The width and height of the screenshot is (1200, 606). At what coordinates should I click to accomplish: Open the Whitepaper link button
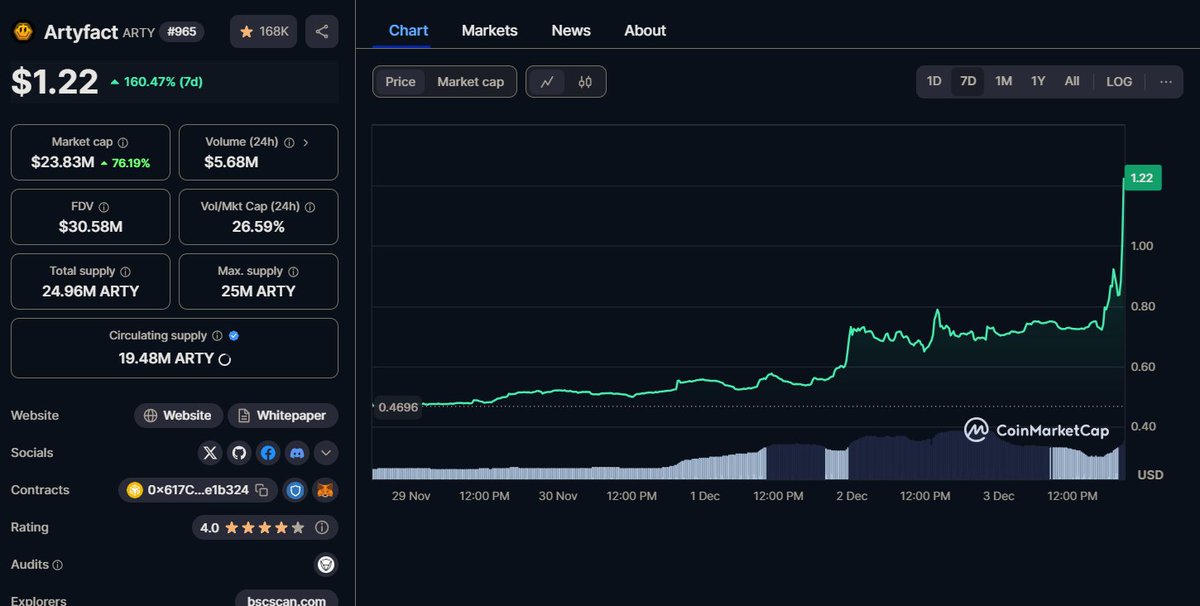tap(283, 415)
